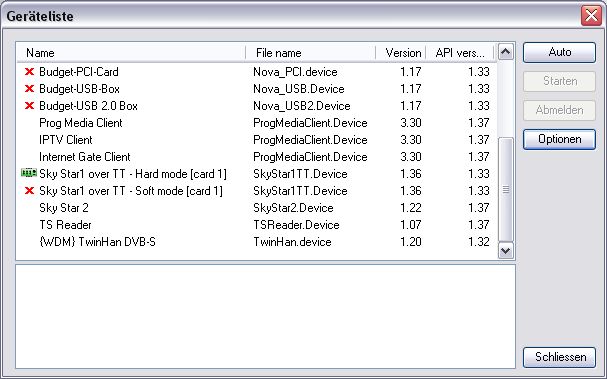Select the Sky Star 2 device
The height and width of the screenshot is (379, 607).
click(x=257, y=208)
